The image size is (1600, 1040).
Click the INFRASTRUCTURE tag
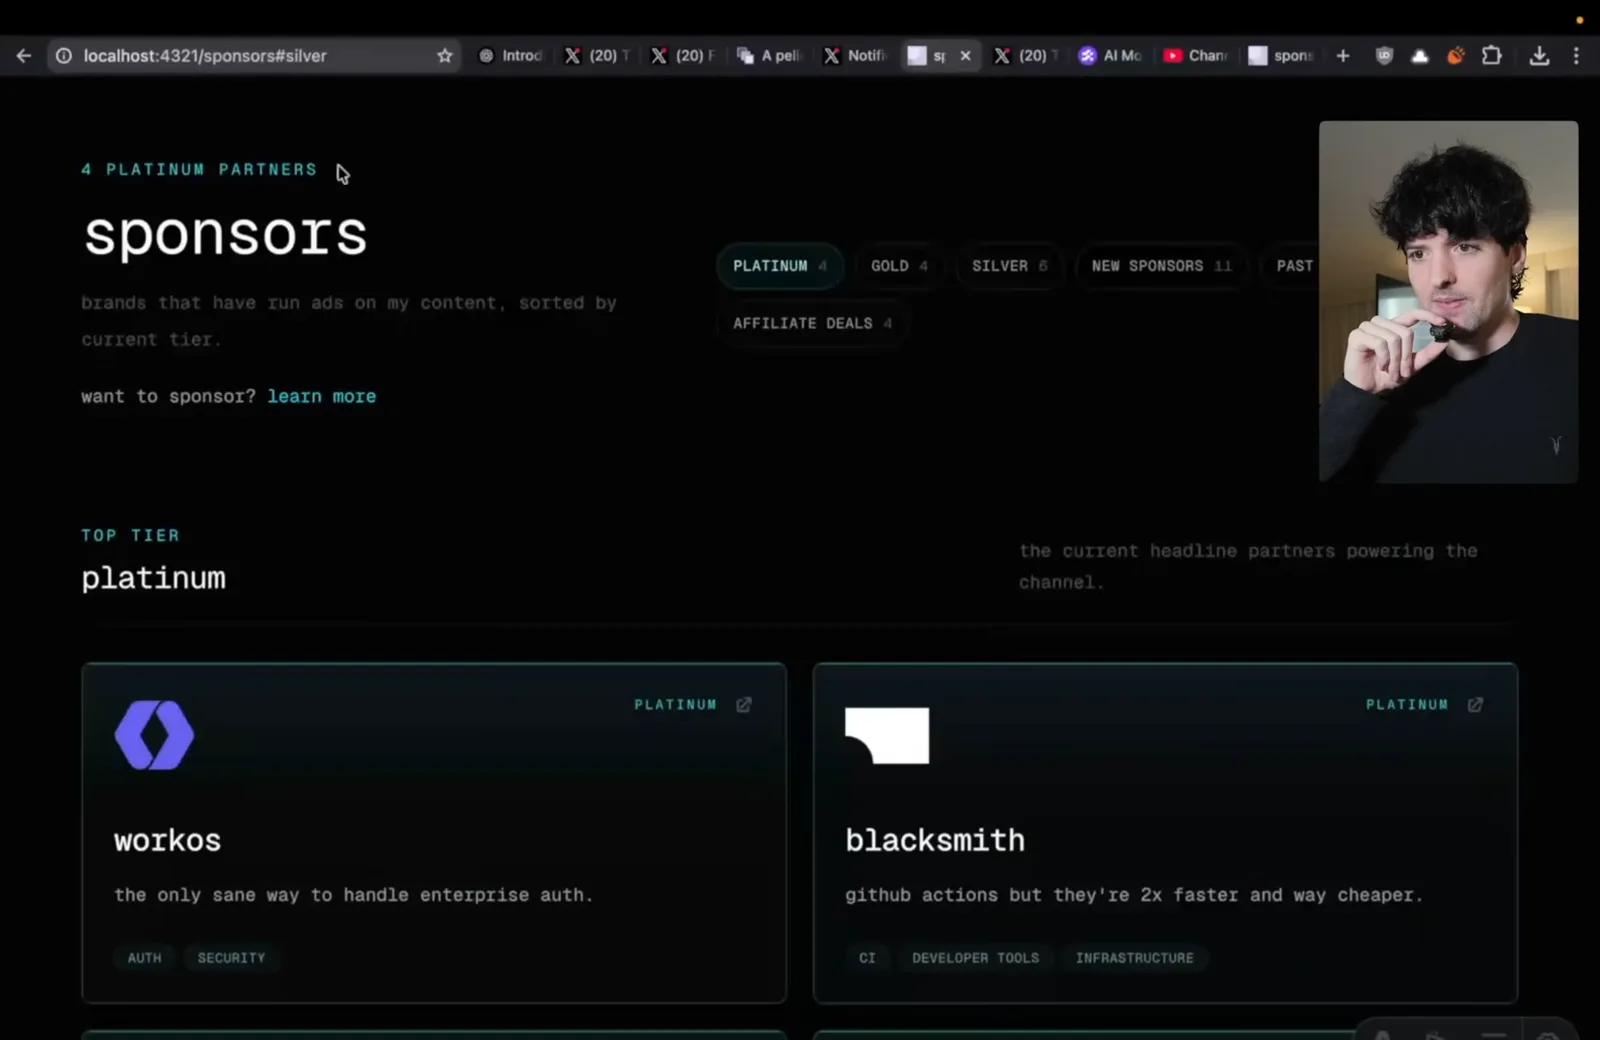point(1134,958)
